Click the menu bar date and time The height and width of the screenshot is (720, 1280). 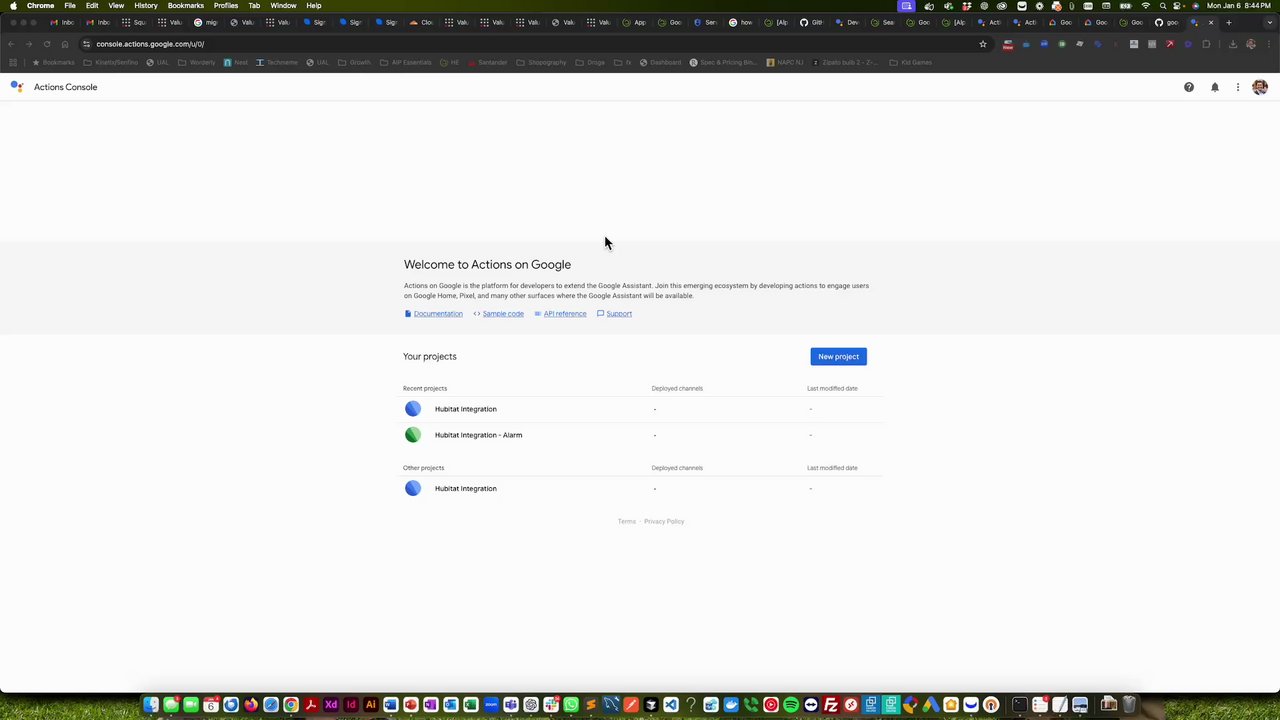1239,6
